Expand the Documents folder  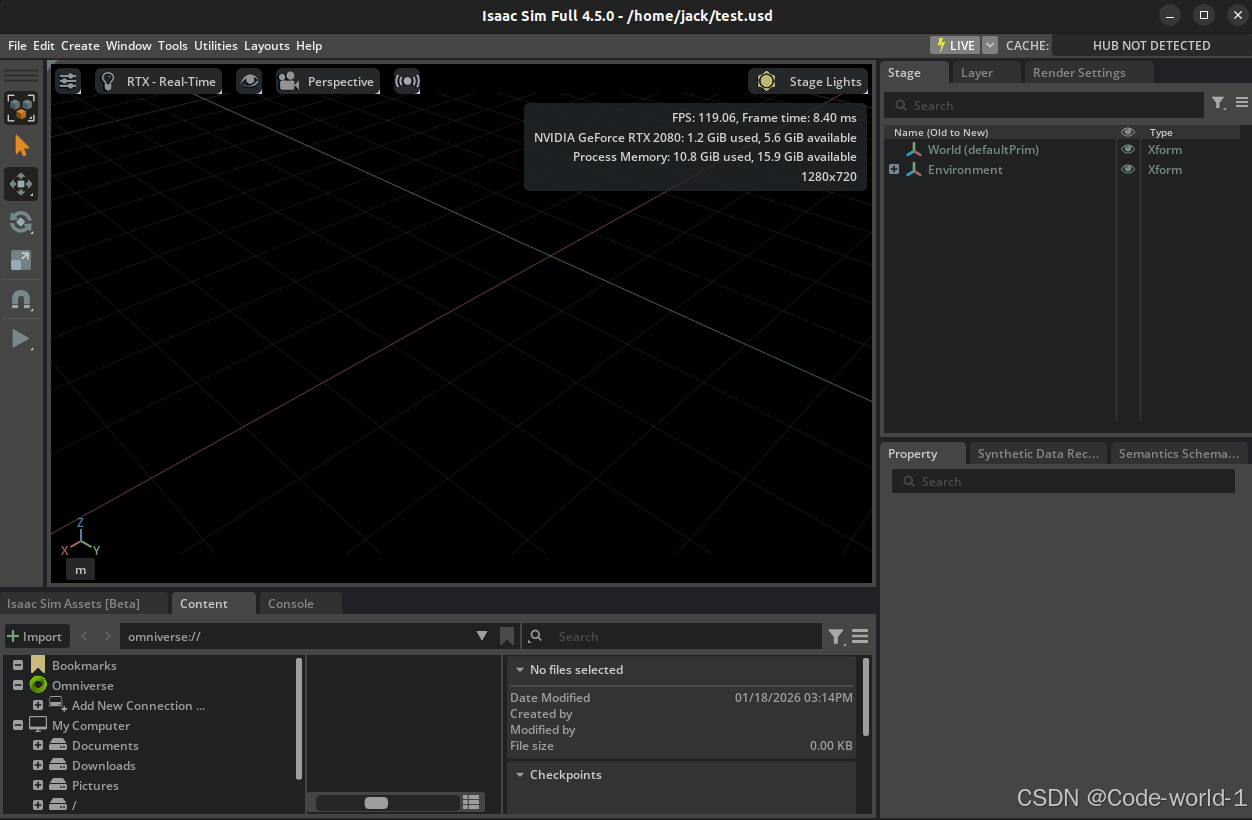click(x=38, y=745)
